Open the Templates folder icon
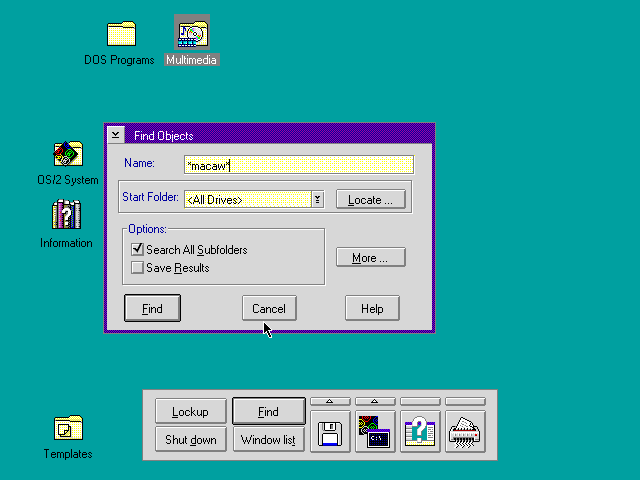Image resolution: width=640 pixels, height=480 pixels. 68,427
